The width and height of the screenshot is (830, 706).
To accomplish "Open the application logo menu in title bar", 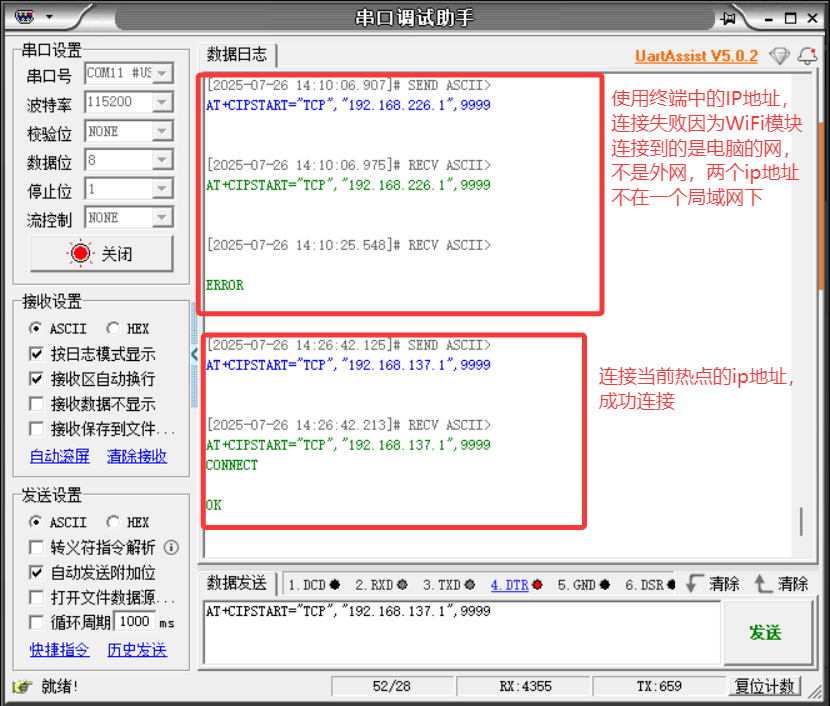I will tap(24, 17).
